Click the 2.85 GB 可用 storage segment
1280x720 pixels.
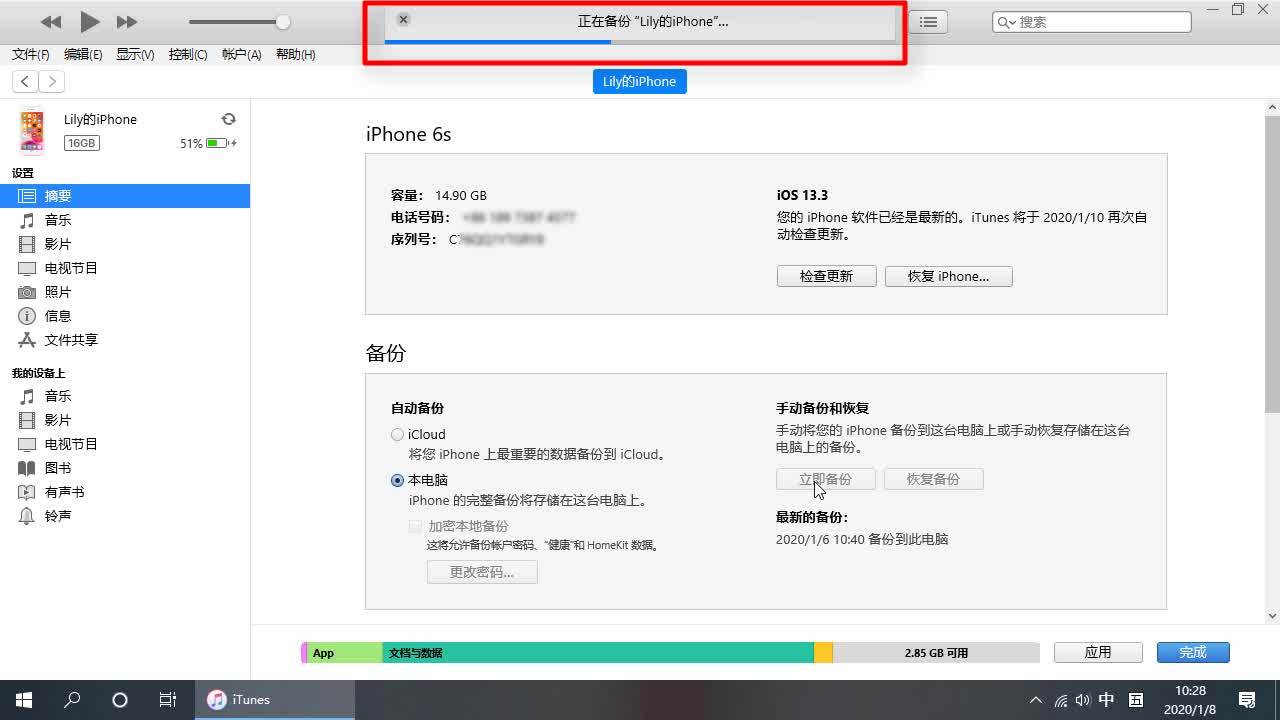pyautogui.click(x=936, y=653)
